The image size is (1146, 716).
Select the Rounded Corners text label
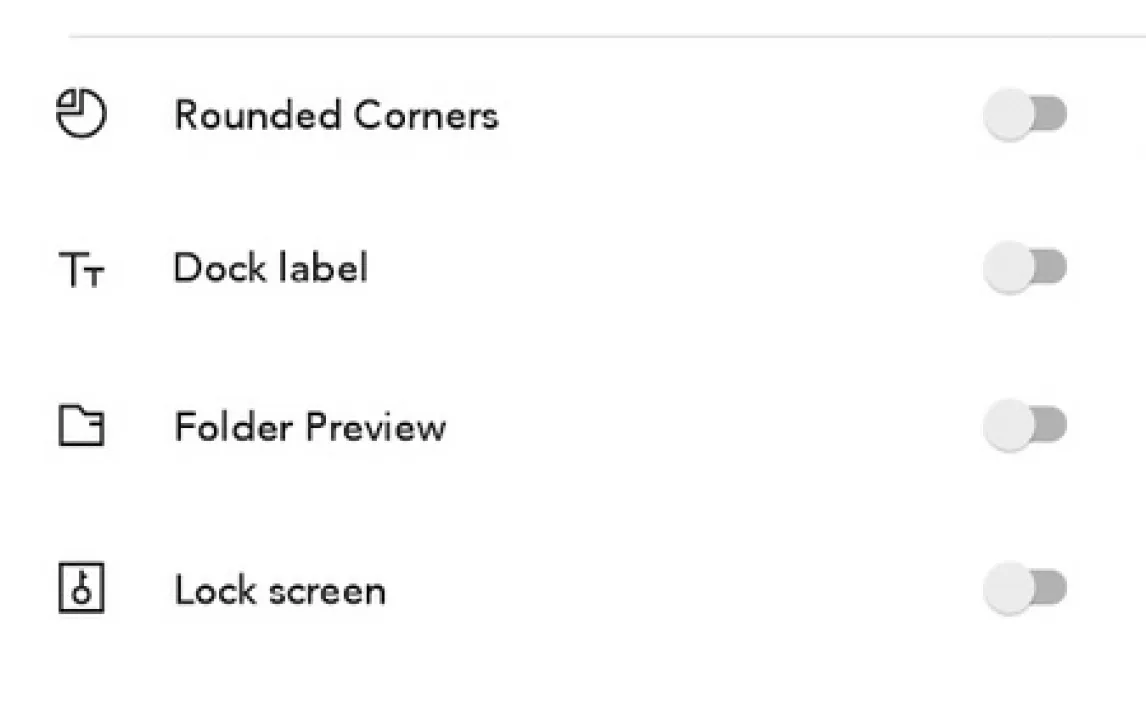(336, 116)
